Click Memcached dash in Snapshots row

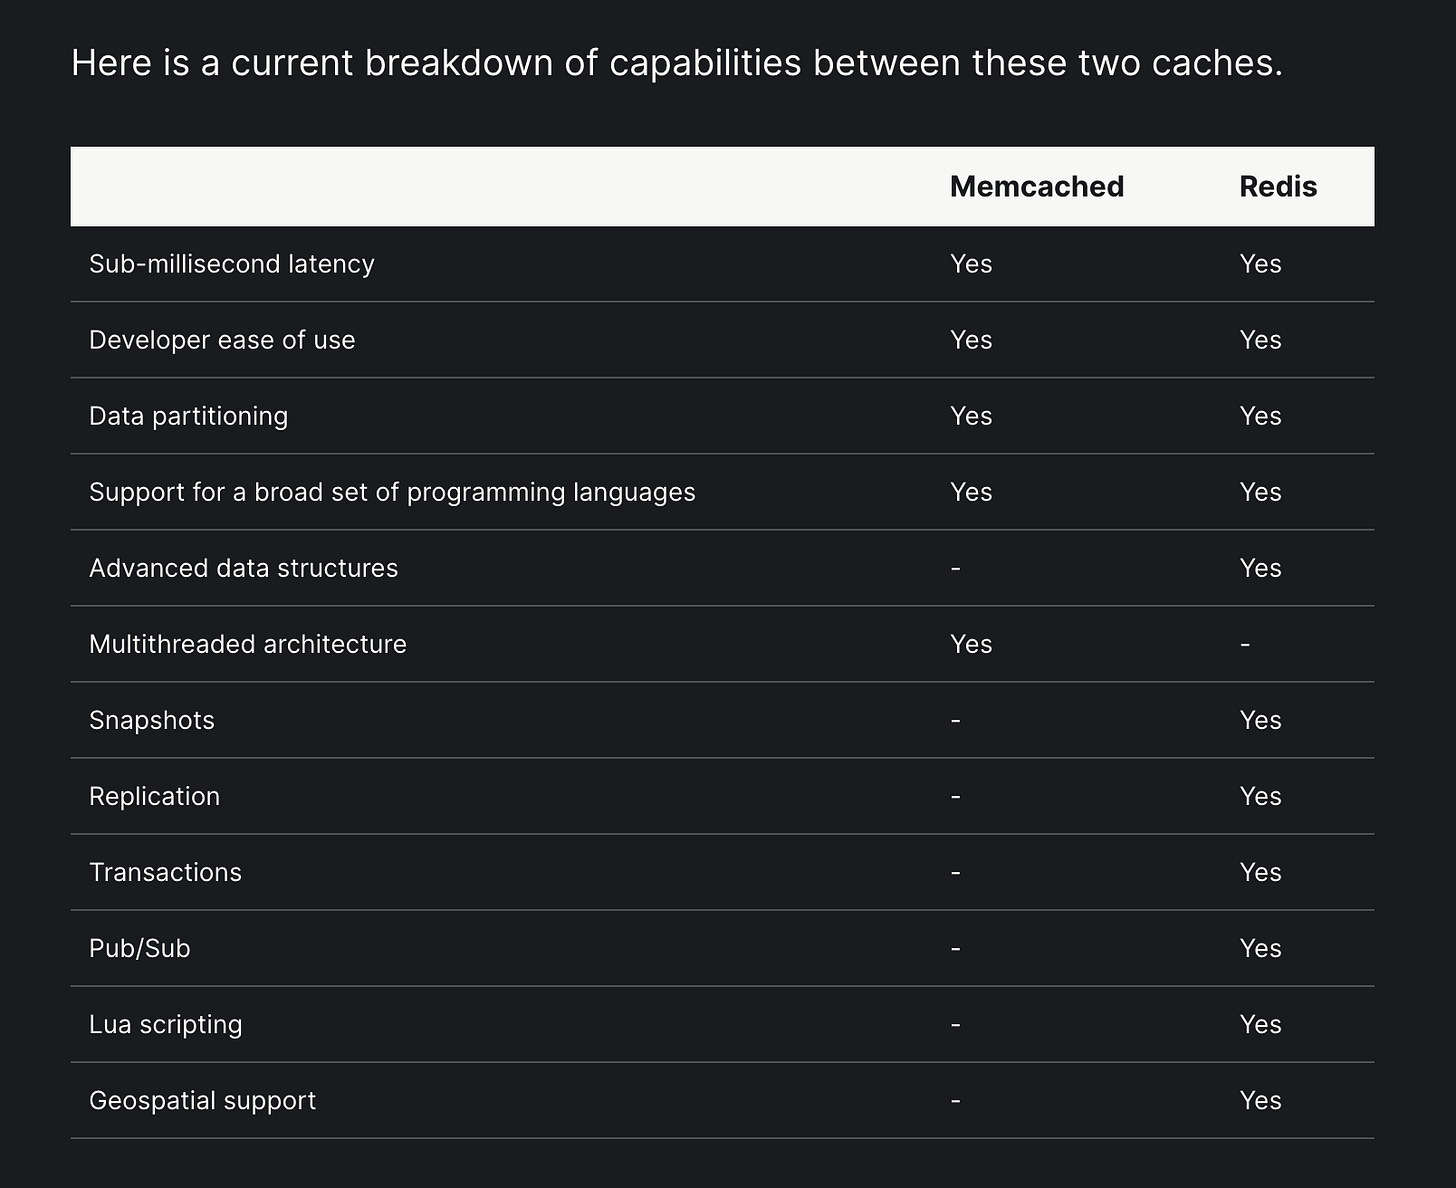[956, 721]
